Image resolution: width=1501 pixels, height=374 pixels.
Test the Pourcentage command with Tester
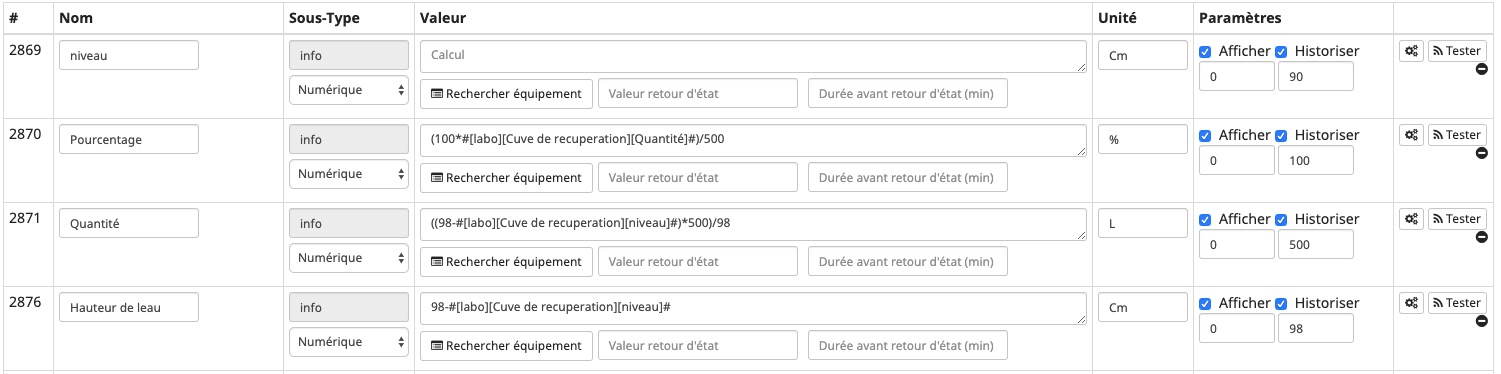click(x=1457, y=135)
